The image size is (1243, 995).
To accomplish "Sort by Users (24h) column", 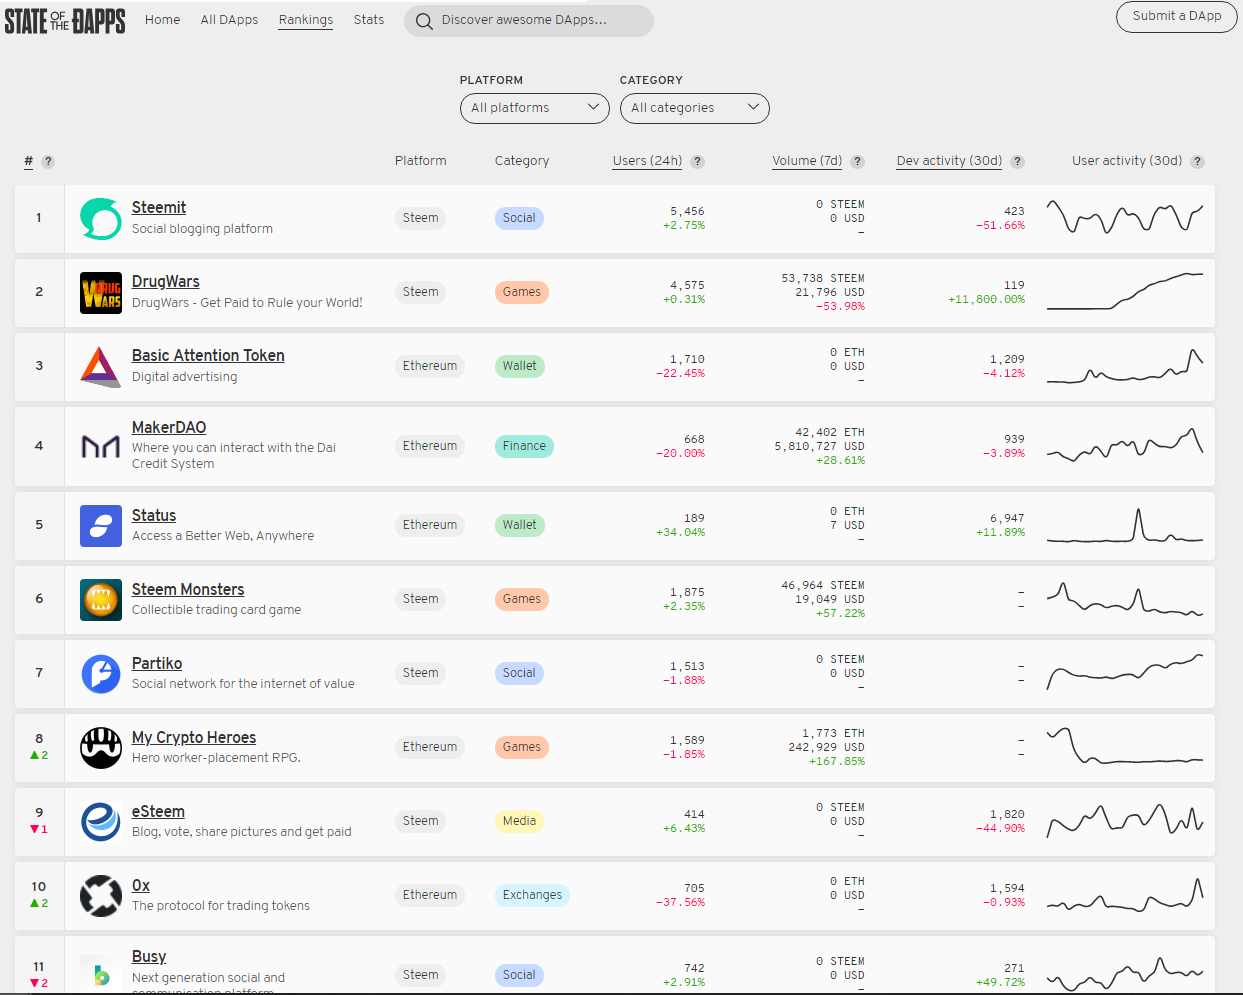I will tap(648, 161).
